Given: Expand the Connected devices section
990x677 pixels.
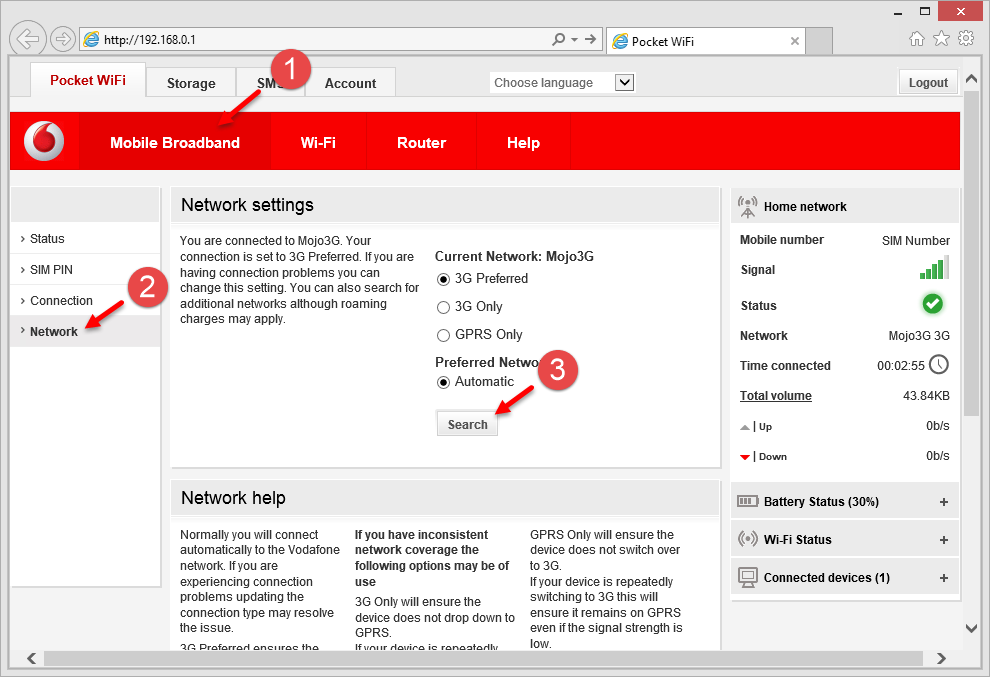Looking at the screenshot, I should click(943, 578).
